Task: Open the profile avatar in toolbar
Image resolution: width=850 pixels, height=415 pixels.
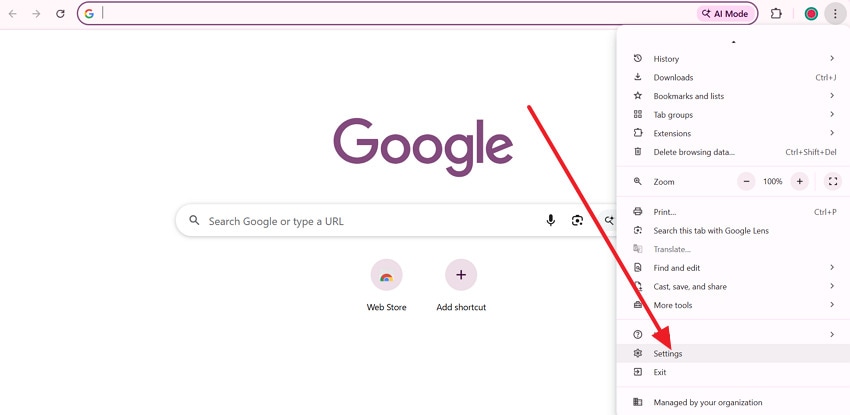Action: point(811,14)
